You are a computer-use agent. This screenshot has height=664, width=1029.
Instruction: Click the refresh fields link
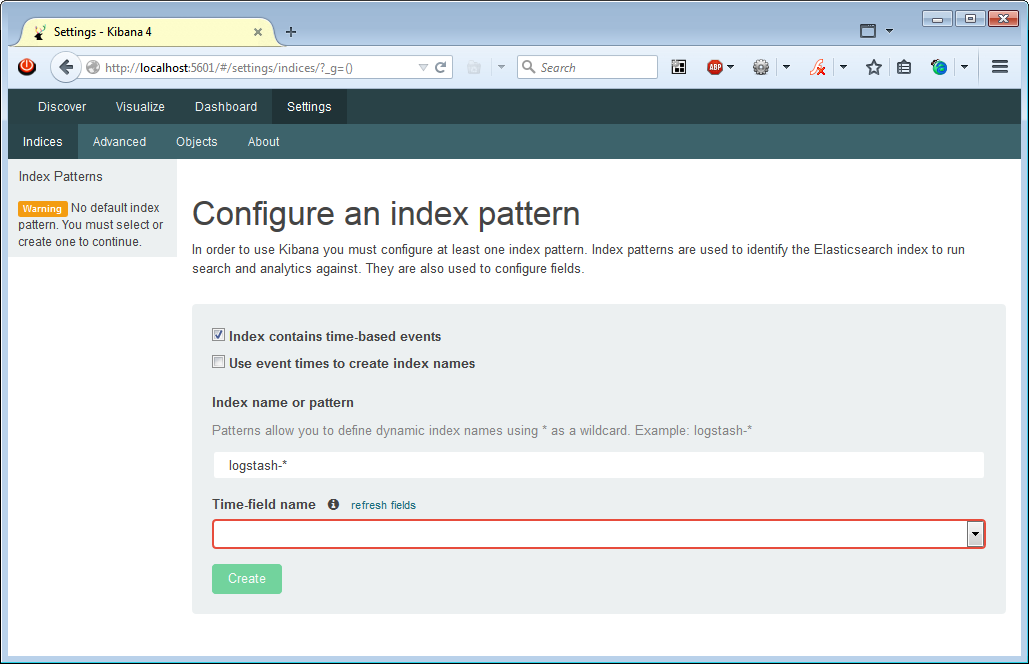point(383,505)
